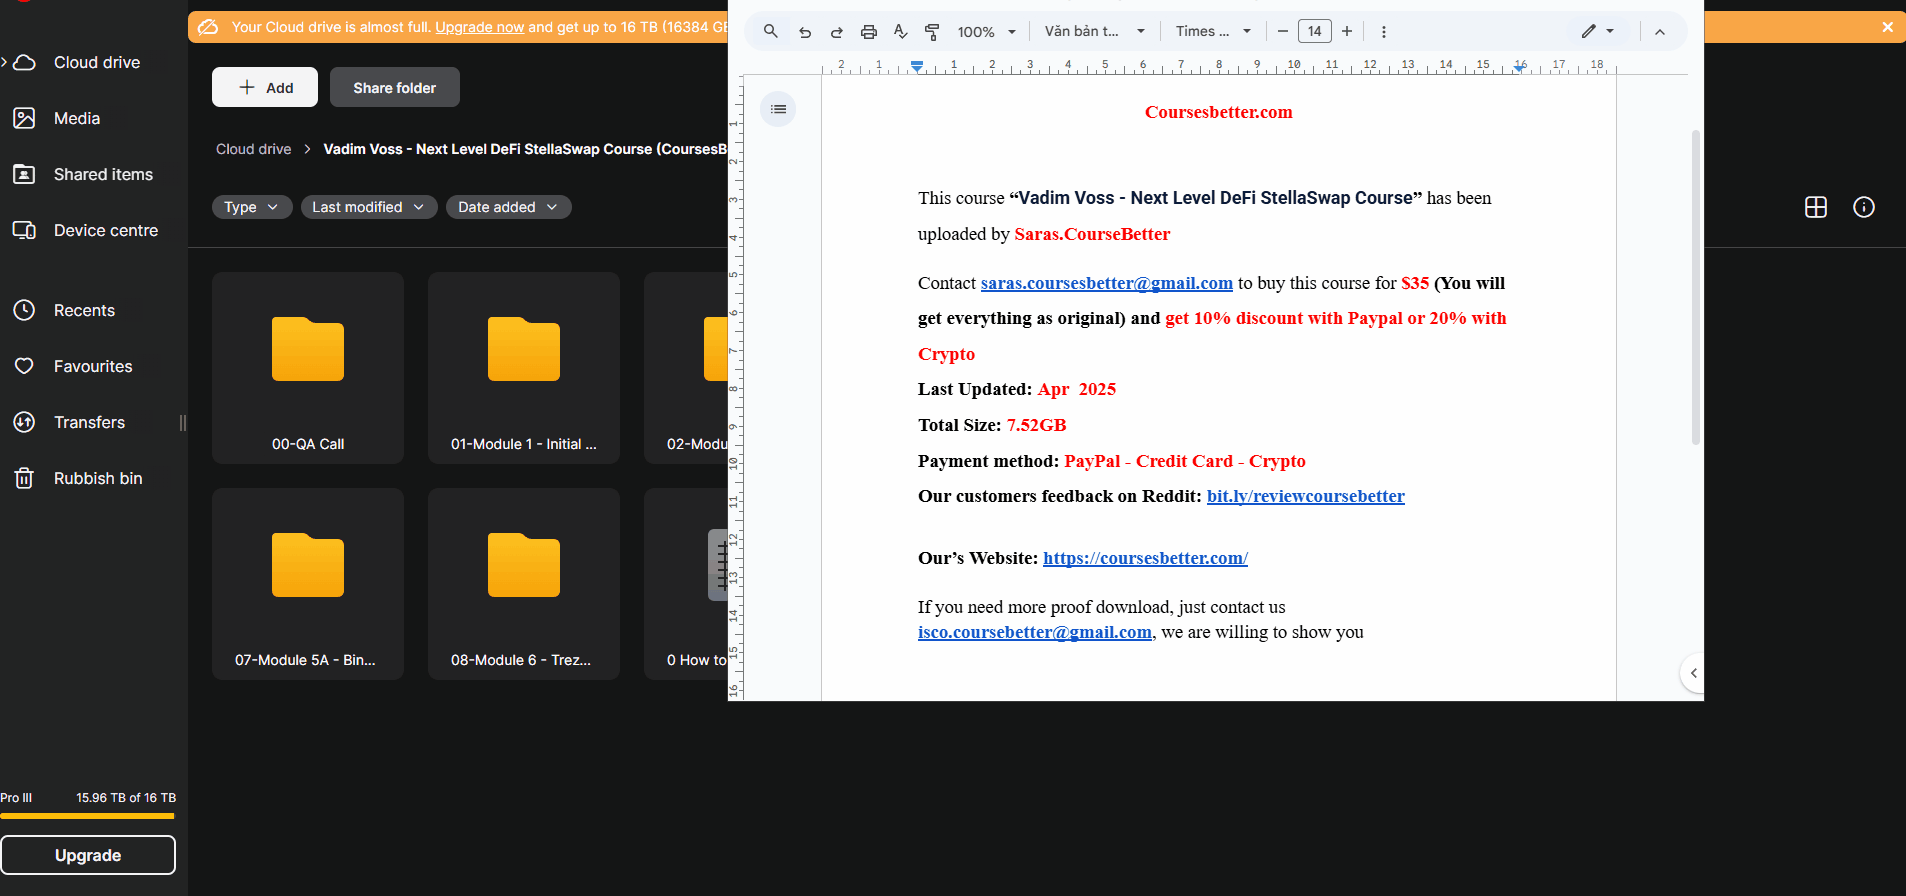Select the paint format roller tool

932,32
